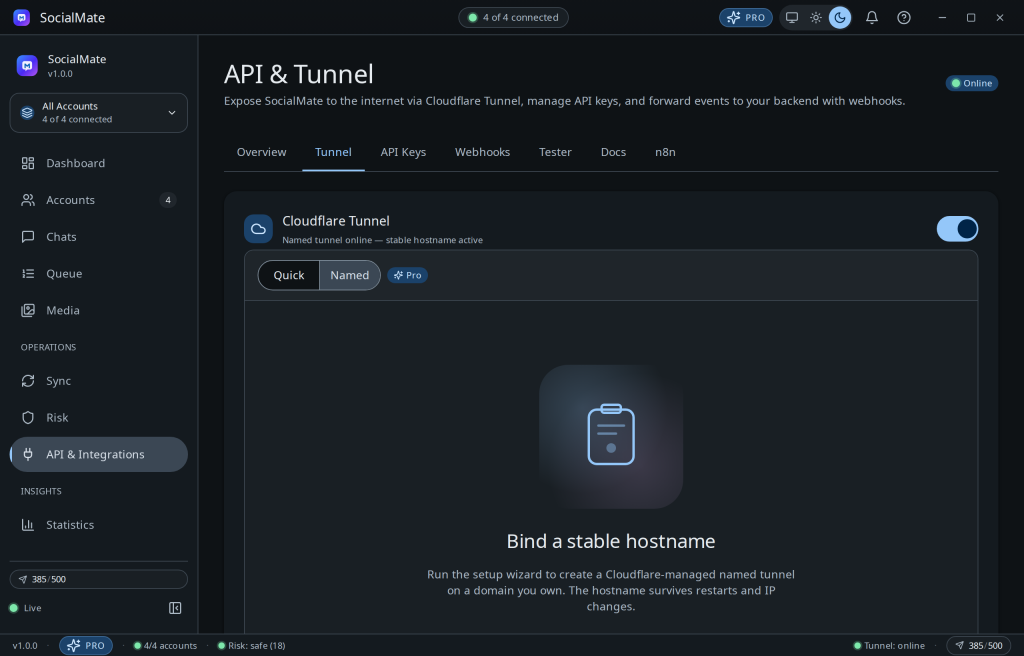Click the API & Integrations plug icon

tap(27, 454)
